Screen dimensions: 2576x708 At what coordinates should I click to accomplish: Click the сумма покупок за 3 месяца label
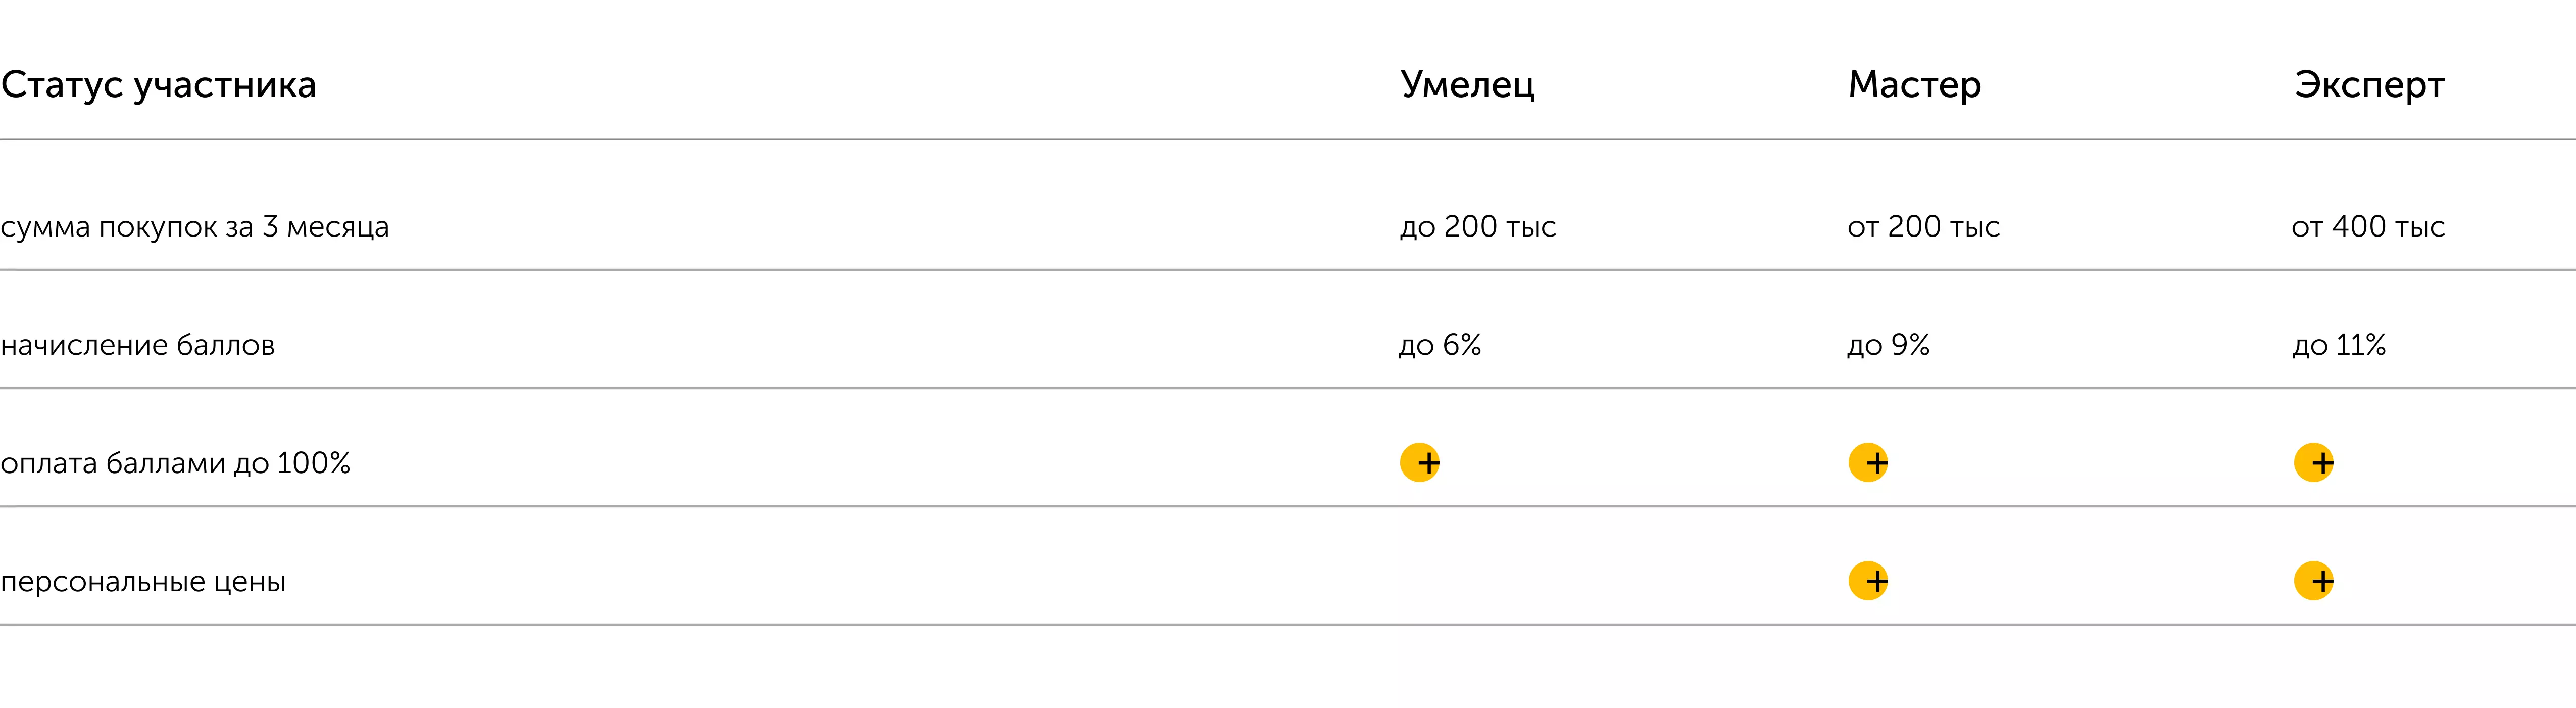tap(194, 227)
